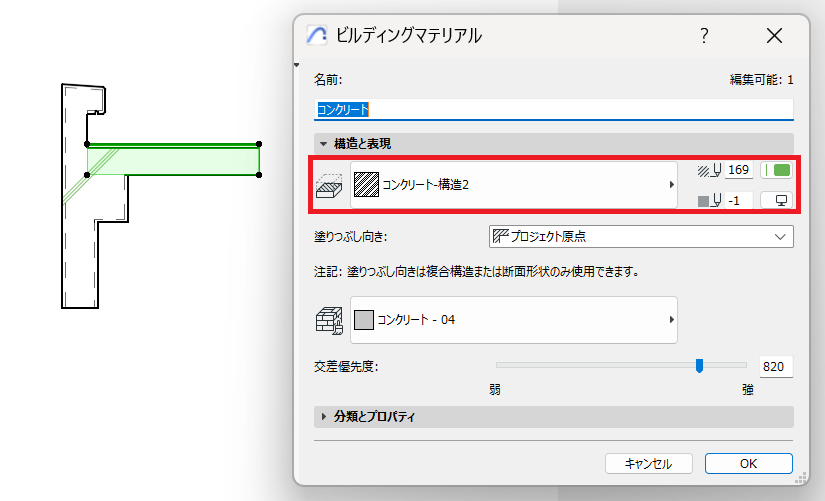
Task: Click the Archicad logo in dialog title
Action: [x=317, y=35]
